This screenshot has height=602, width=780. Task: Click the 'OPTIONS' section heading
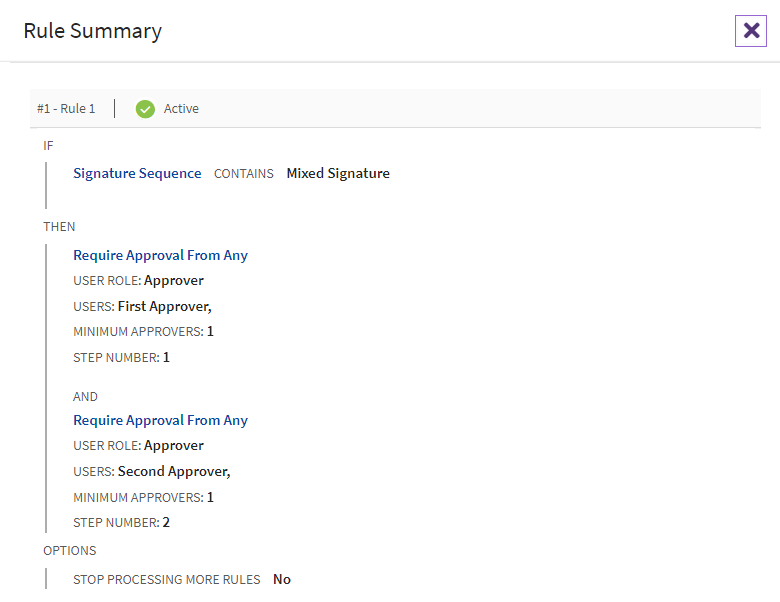69,551
